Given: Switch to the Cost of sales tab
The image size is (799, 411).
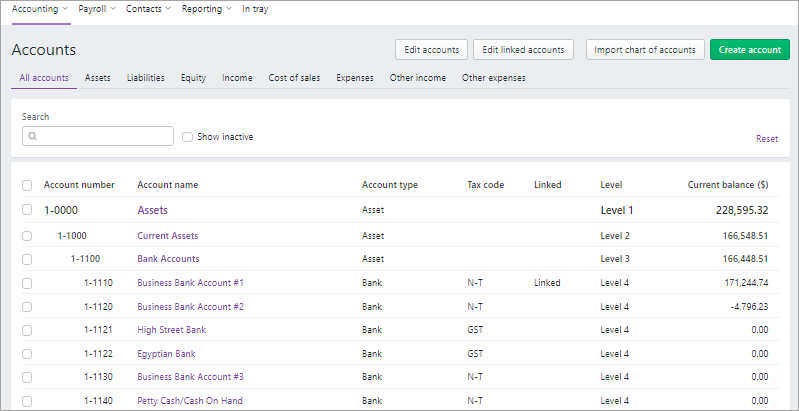Looking at the screenshot, I should (294, 78).
